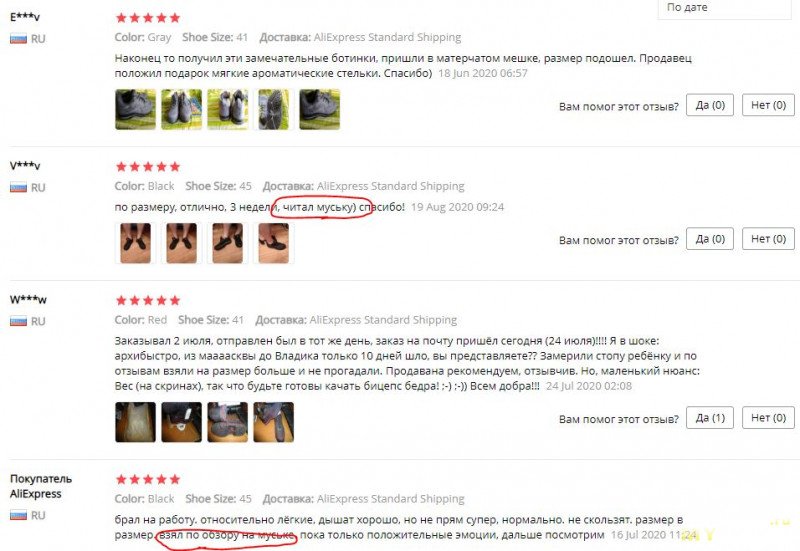Open fourth photo in V***v's review
Image resolution: width=800 pixels, height=551 pixels.
[x=273, y=243]
